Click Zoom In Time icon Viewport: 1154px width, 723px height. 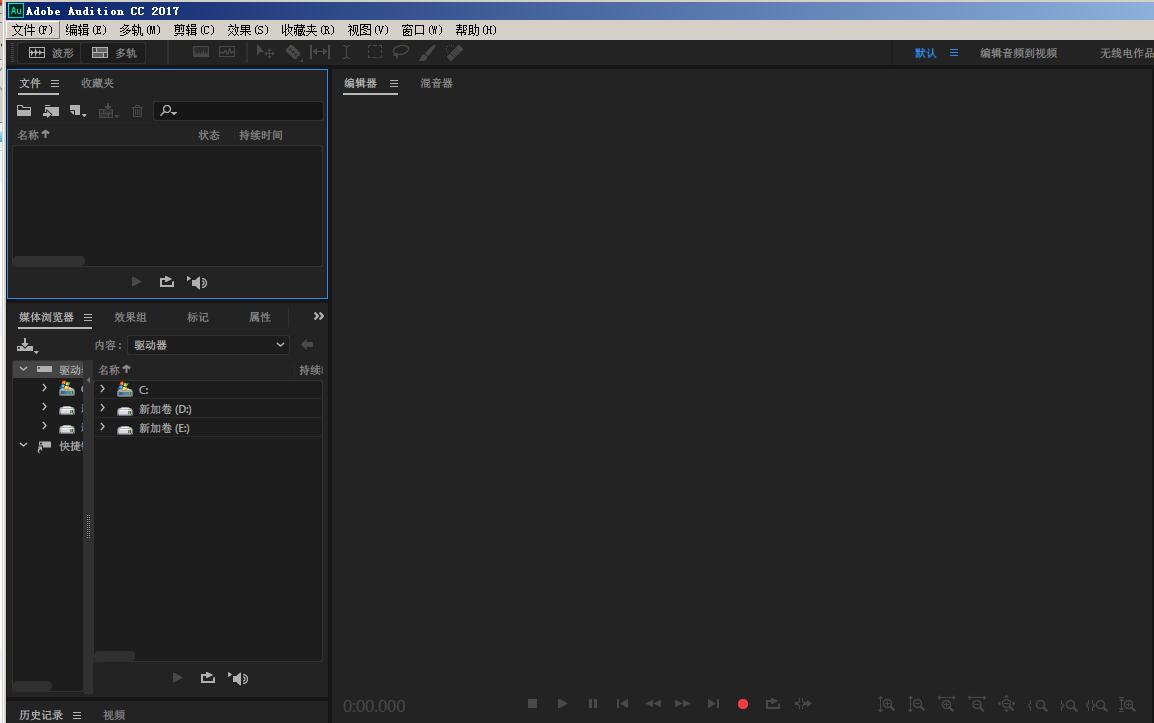tap(946, 705)
